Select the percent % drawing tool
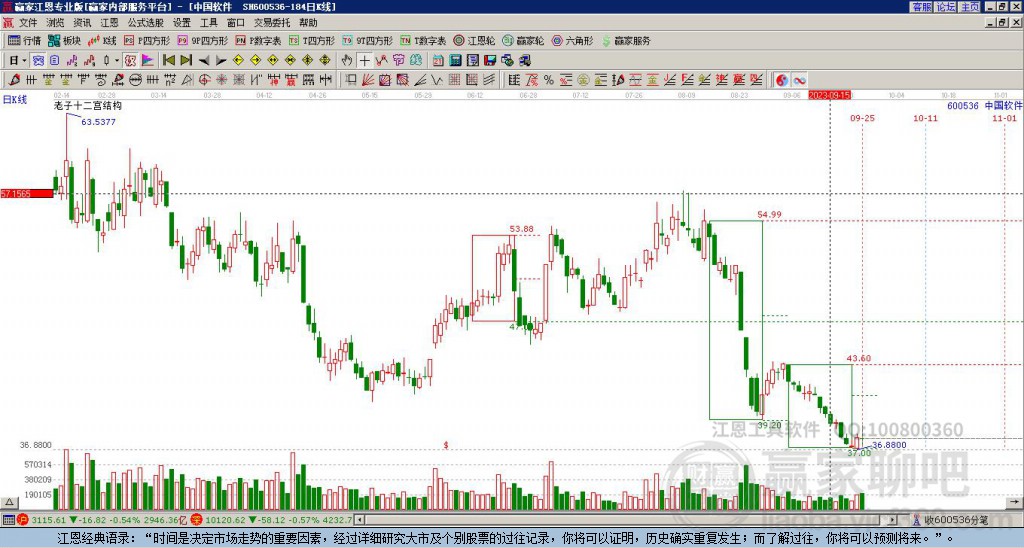 point(548,80)
